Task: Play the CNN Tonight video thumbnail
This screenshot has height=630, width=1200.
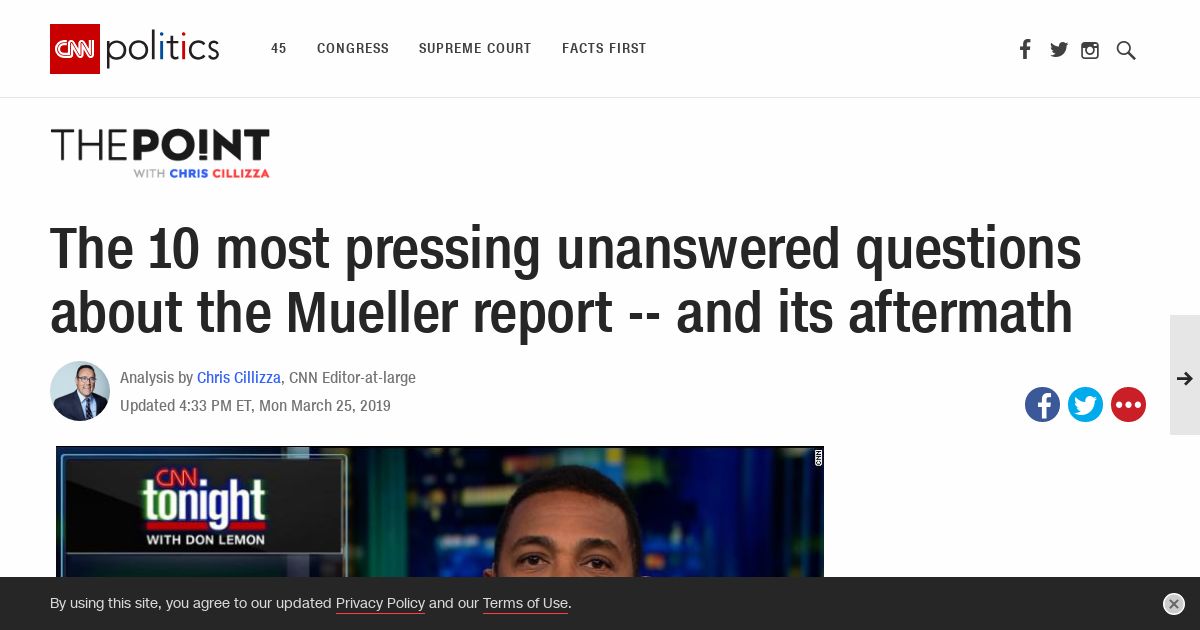Action: coord(440,511)
